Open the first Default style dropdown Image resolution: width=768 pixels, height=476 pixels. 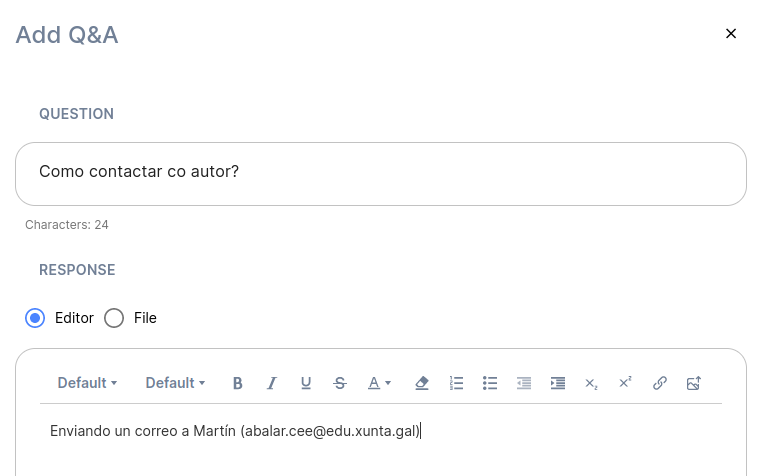click(x=87, y=383)
